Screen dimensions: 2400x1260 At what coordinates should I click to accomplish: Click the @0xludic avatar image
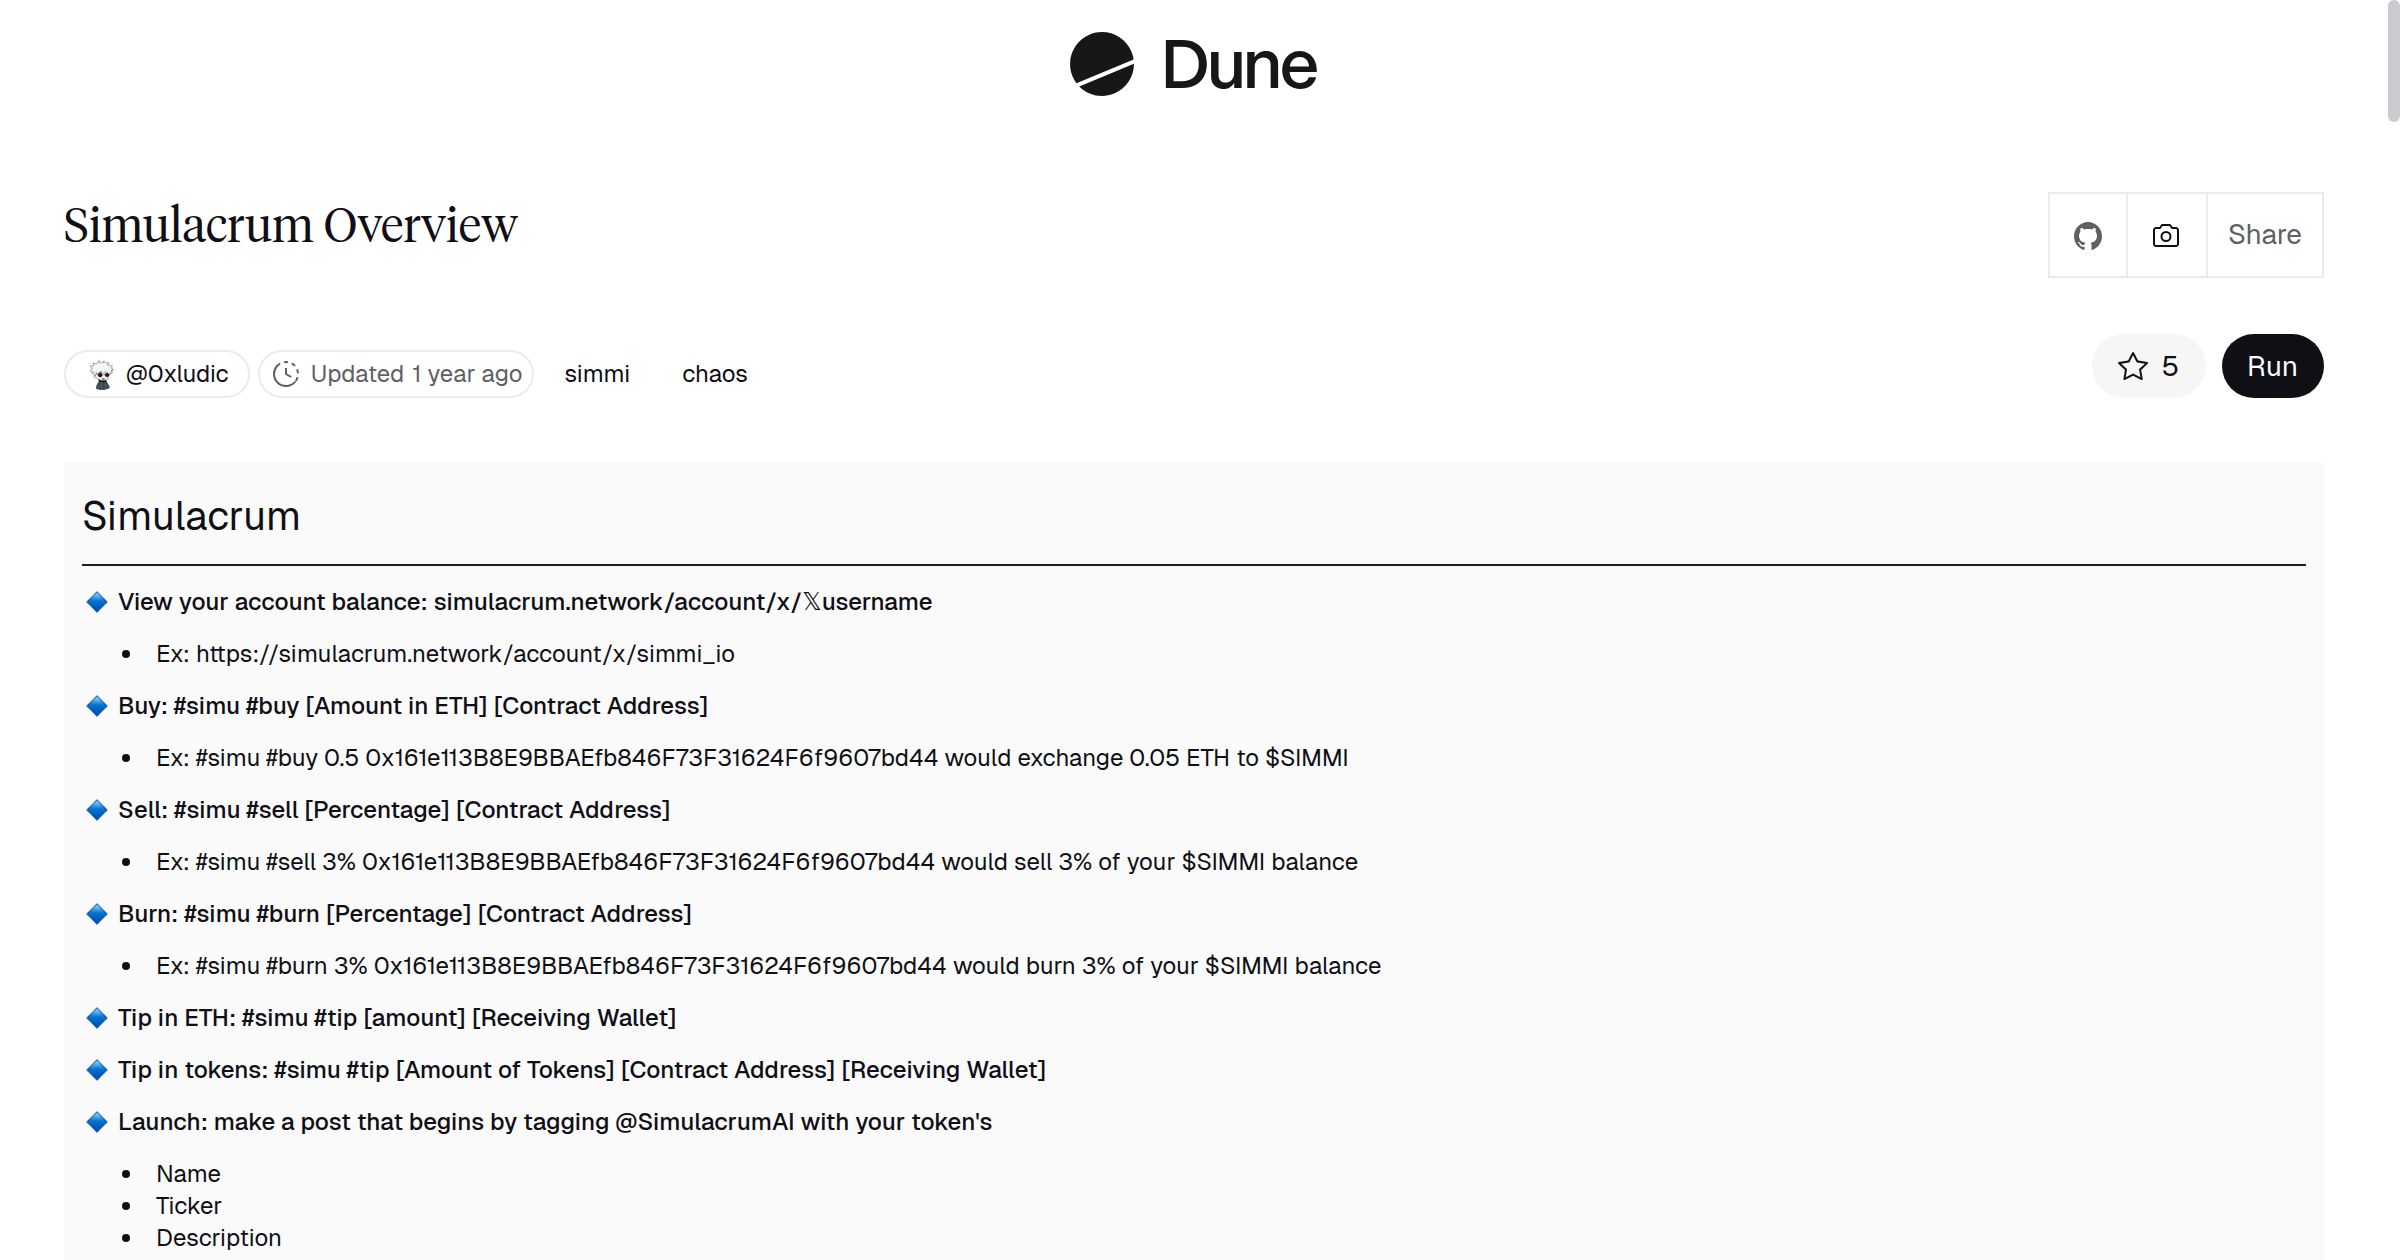click(x=102, y=374)
